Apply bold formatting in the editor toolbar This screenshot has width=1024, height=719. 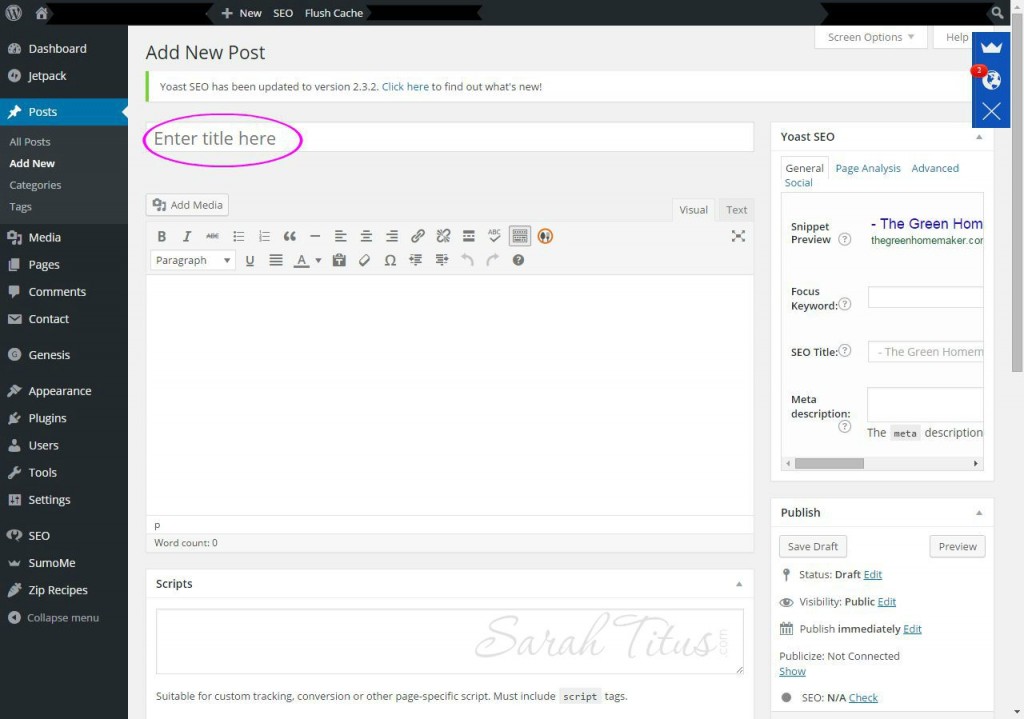(x=162, y=236)
